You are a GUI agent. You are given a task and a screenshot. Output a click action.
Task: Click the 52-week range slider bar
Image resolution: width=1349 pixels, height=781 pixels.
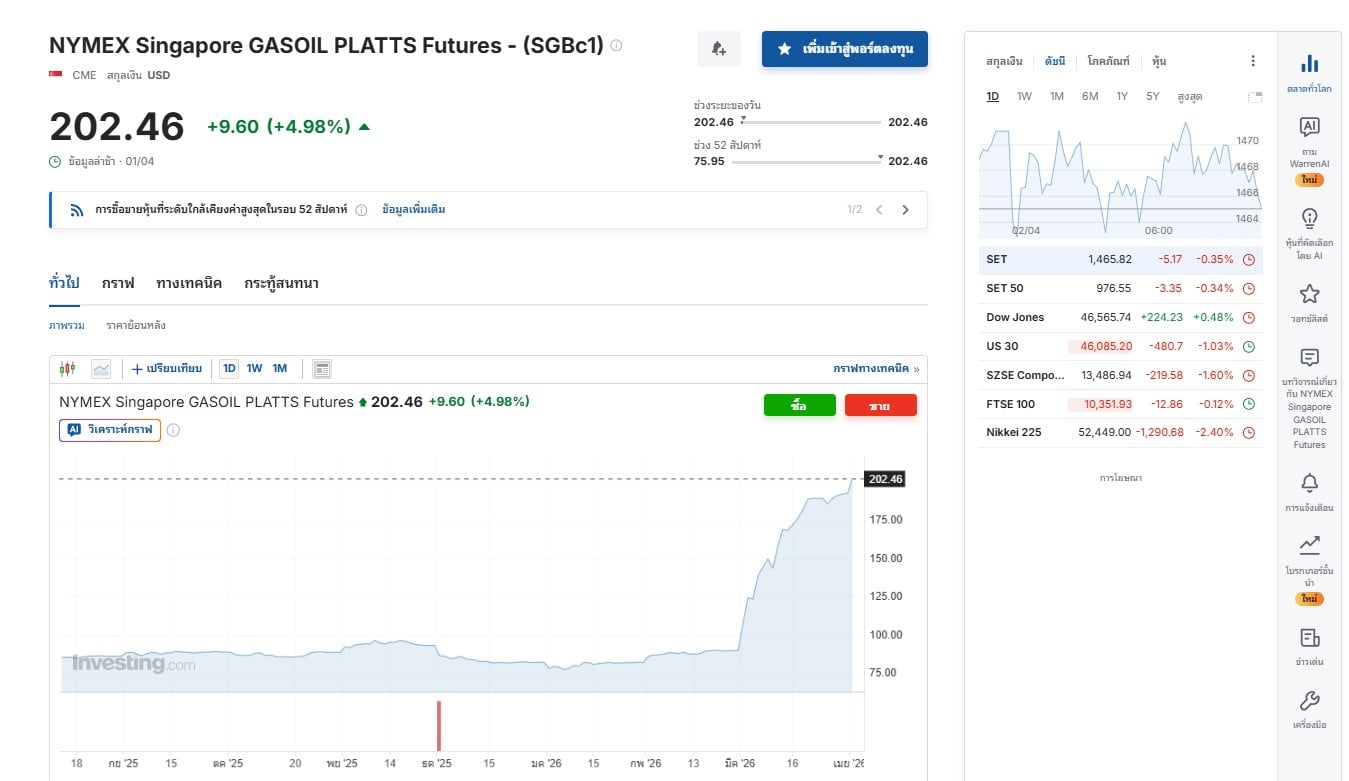(806, 162)
